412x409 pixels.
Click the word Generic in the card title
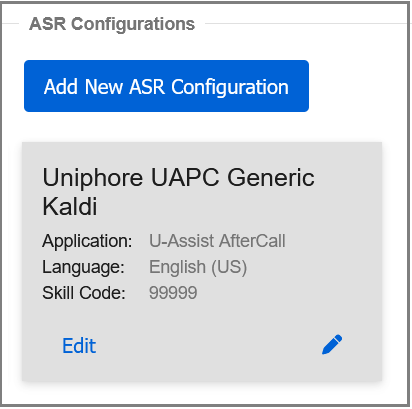pyautogui.click(x=271, y=177)
